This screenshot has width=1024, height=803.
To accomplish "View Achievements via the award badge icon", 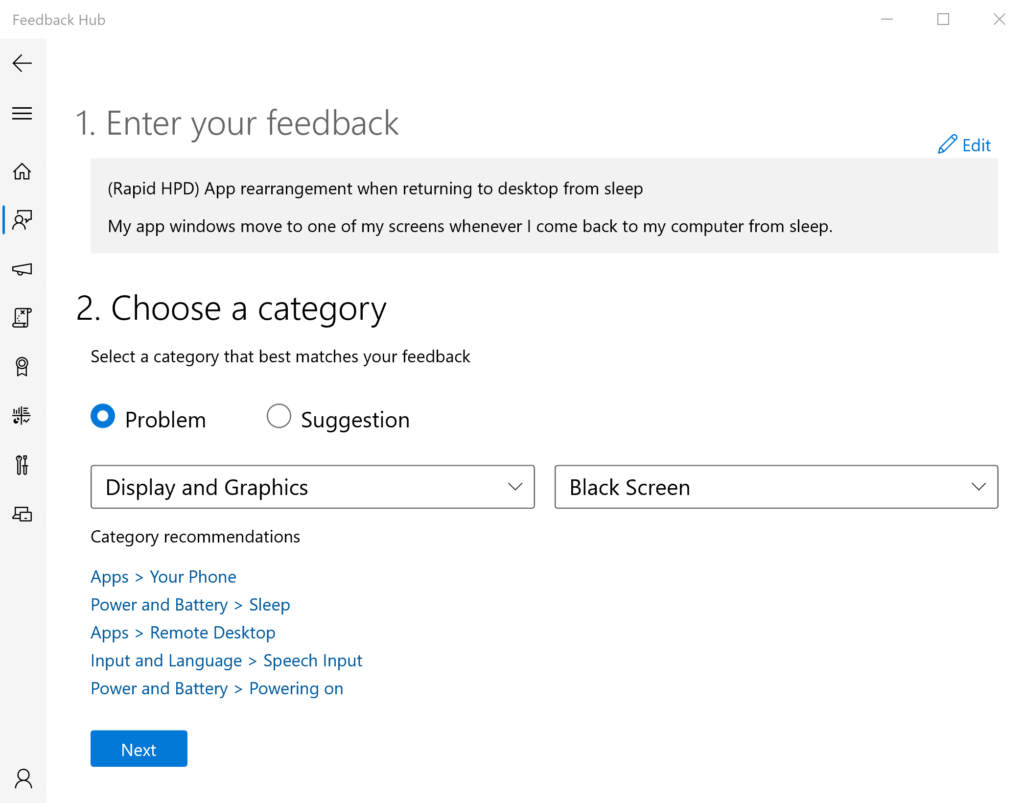I will 22,366.
